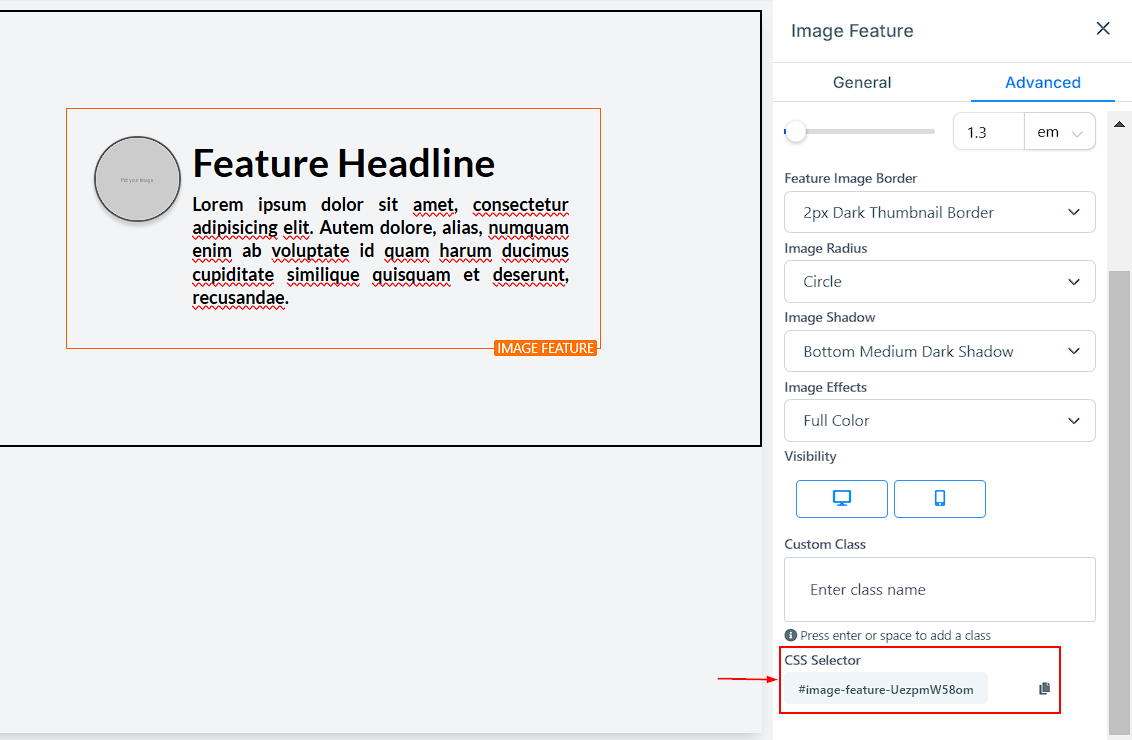
Task: Copy the CSS selector with clipboard icon
Action: (x=1044, y=689)
